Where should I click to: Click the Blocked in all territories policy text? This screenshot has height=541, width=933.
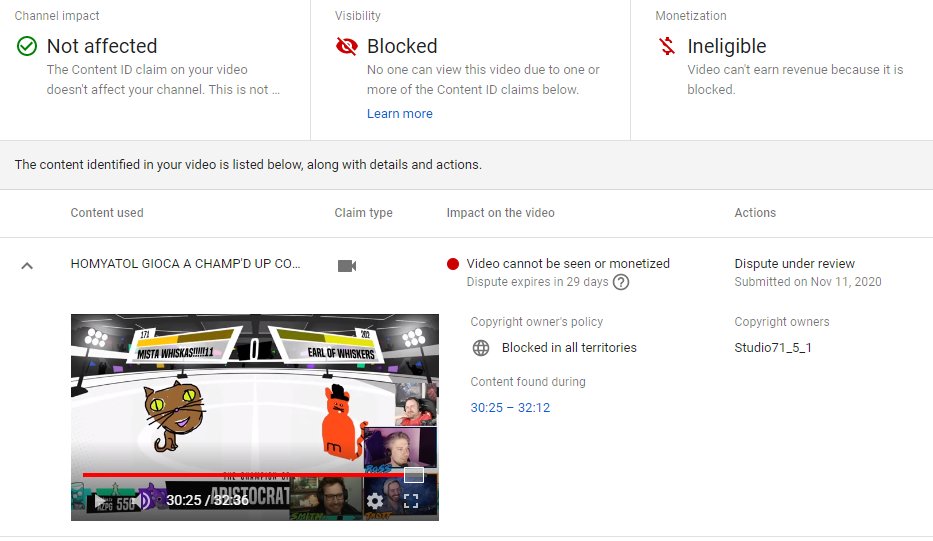[x=569, y=348]
